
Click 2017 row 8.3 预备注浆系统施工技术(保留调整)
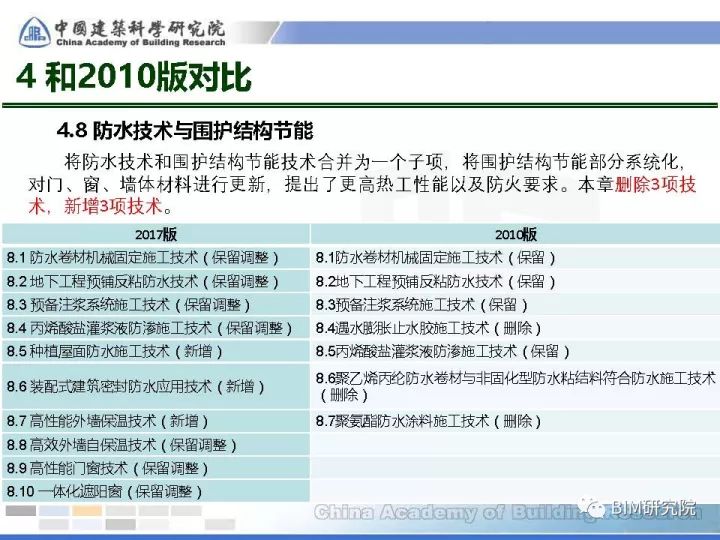pos(156,304)
